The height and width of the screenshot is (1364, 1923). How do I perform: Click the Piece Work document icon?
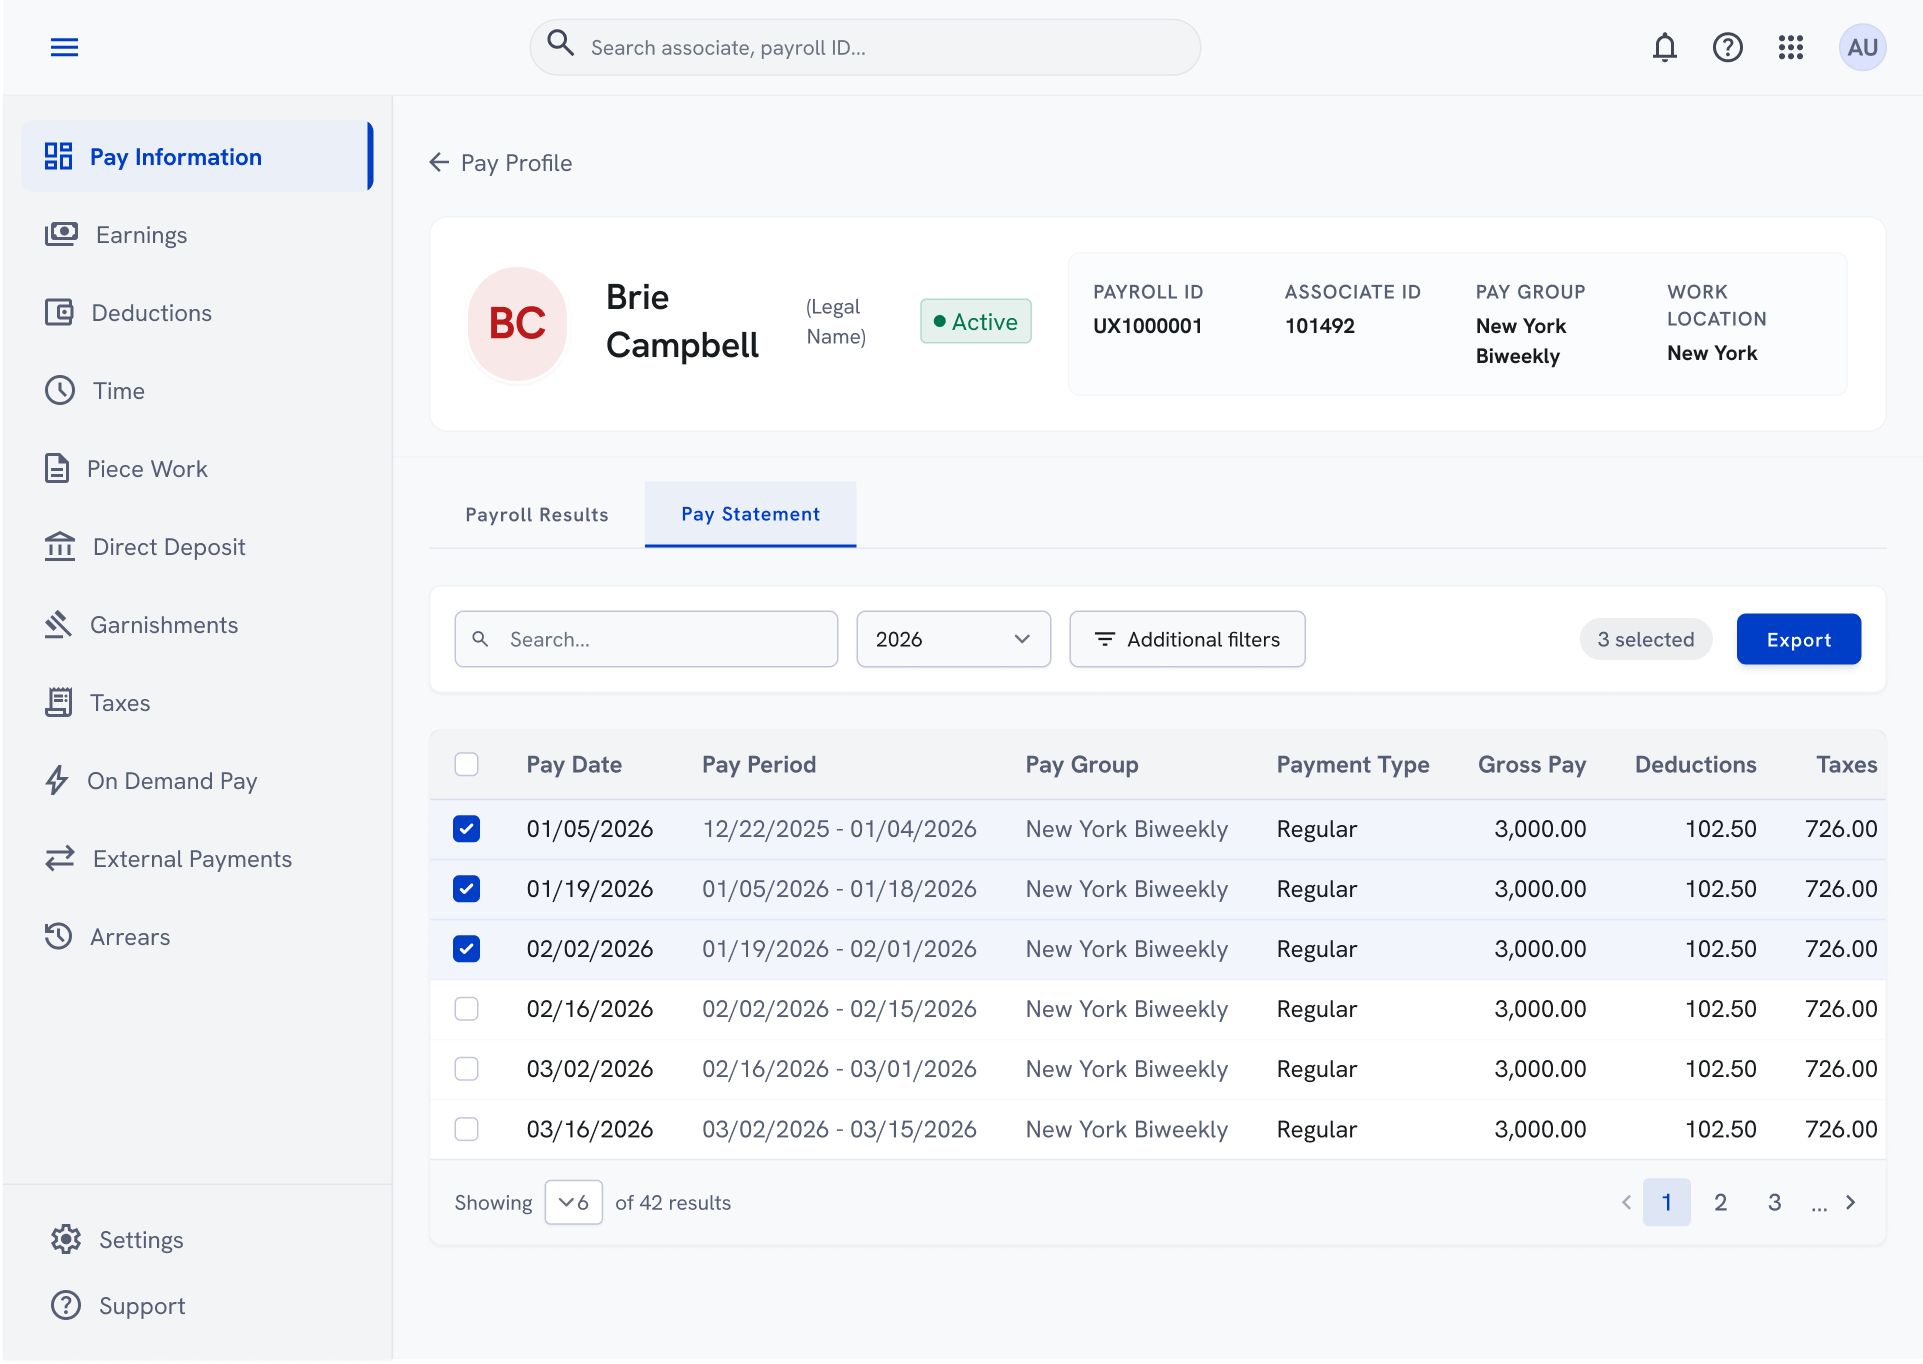pos(57,468)
